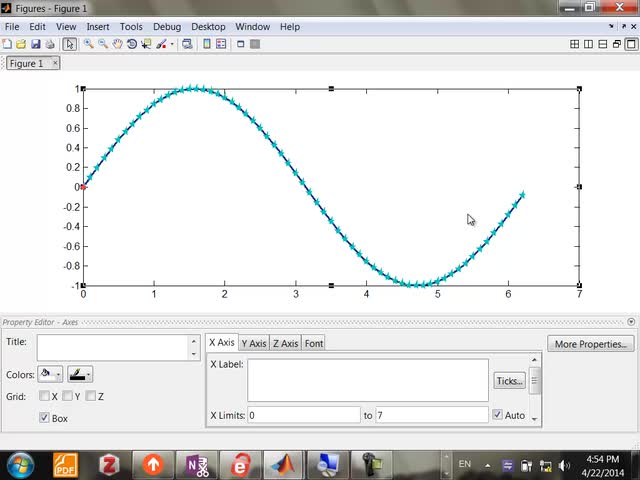This screenshot has height=480, width=640.
Task: Switch to the Z Axis tab
Action: point(286,343)
